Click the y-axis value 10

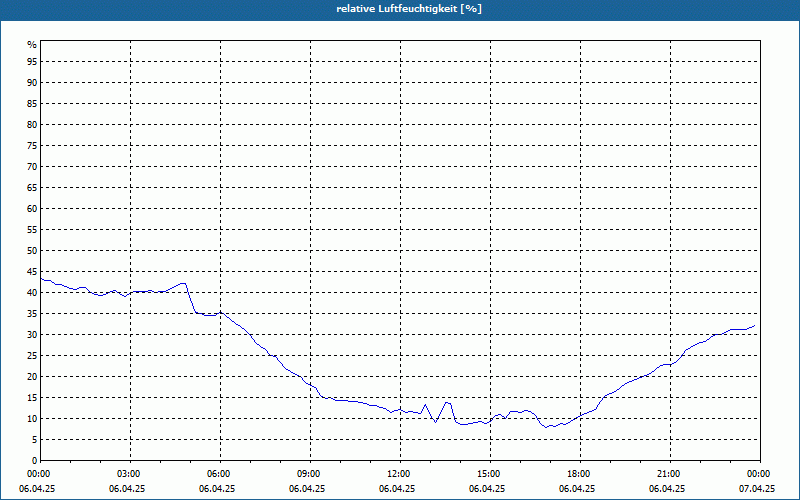click(32, 419)
